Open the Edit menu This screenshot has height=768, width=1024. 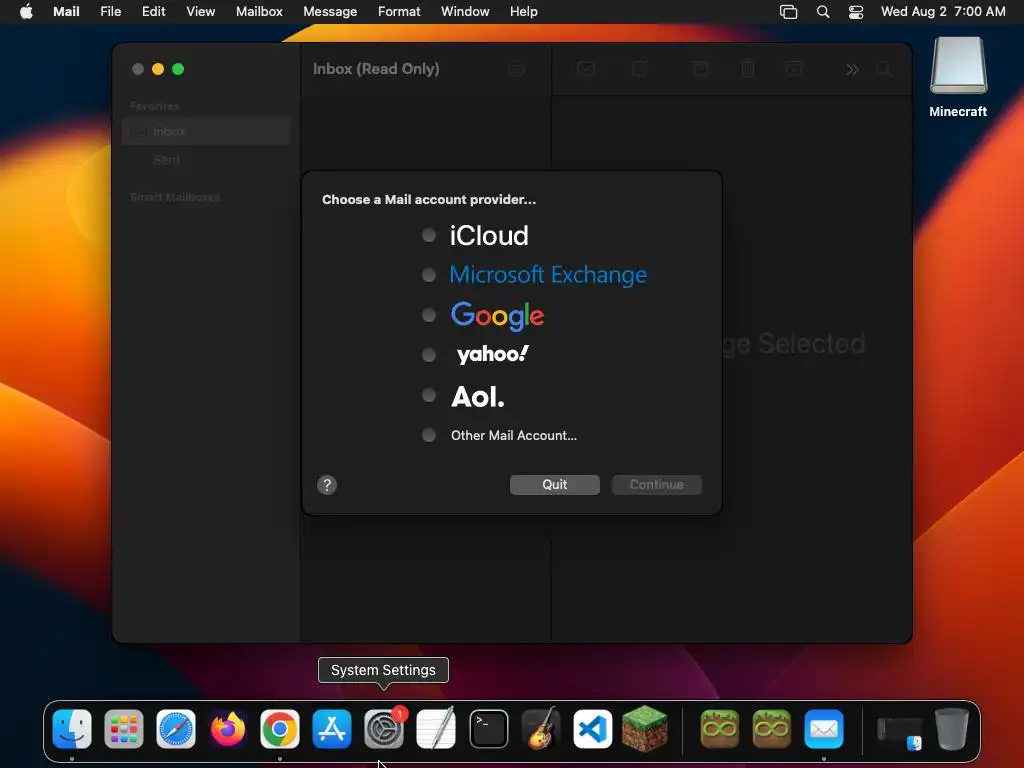pyautogui.click(x=153, y=12)
